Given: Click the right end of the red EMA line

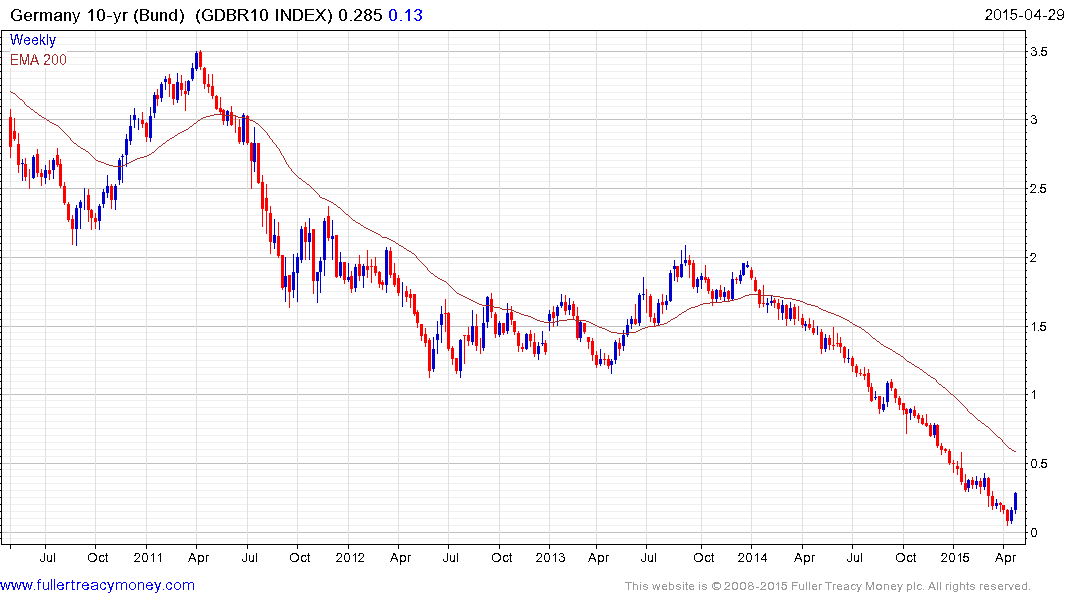Looking at the screenshot, I should click(1016, 452).
